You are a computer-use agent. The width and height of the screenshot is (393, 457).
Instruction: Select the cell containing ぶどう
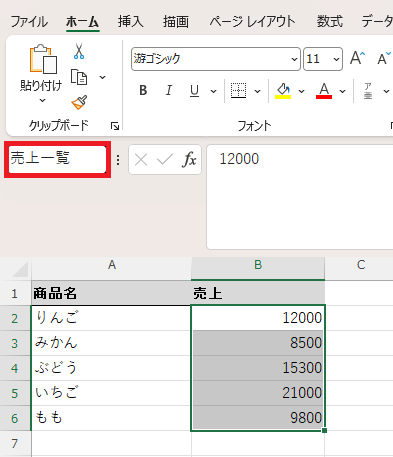[x=111, y=368]
